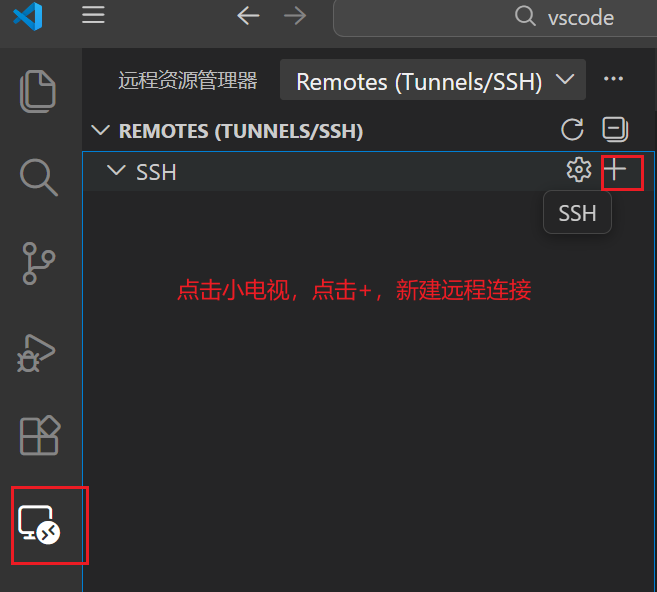
Task: Open the Explorer files icon
Action: coord(38,91)
